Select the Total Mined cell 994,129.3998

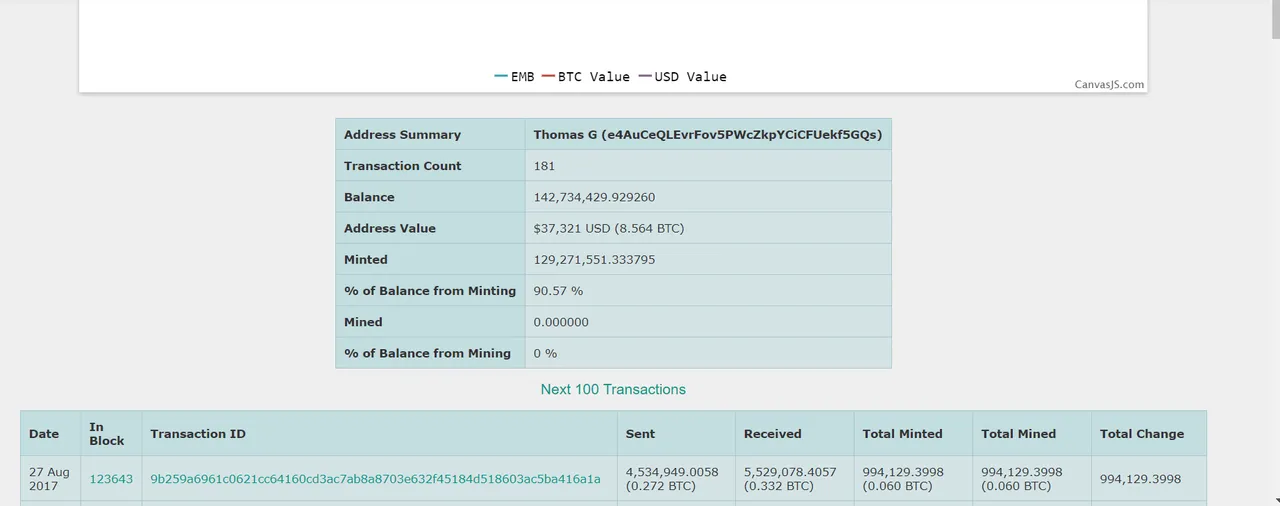point(1032,479)
